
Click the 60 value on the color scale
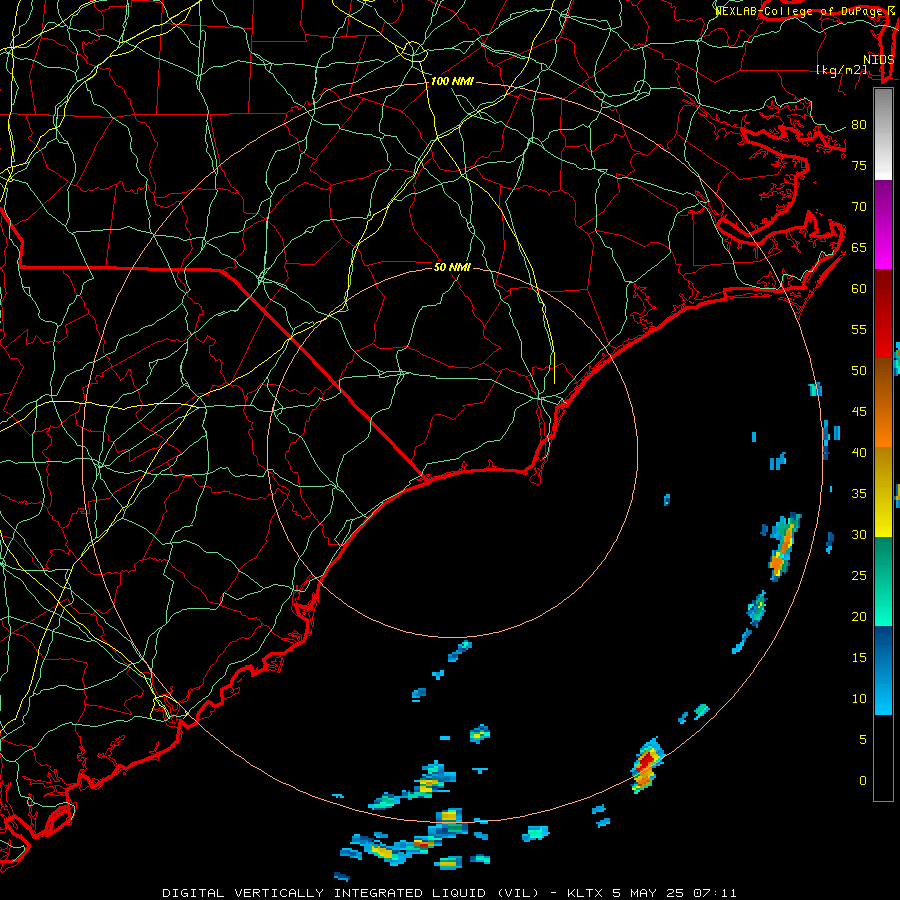[859, 289]
